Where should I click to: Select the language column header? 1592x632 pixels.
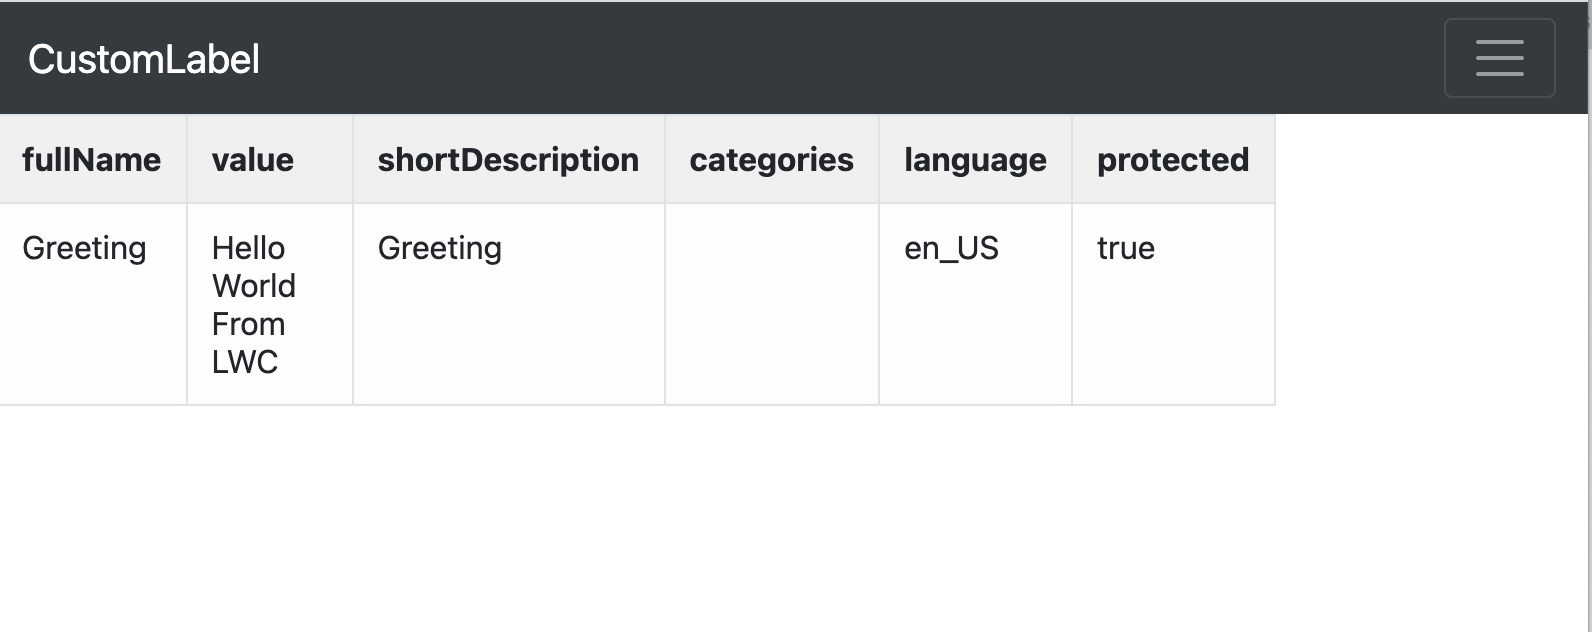[x=975, y=160]
